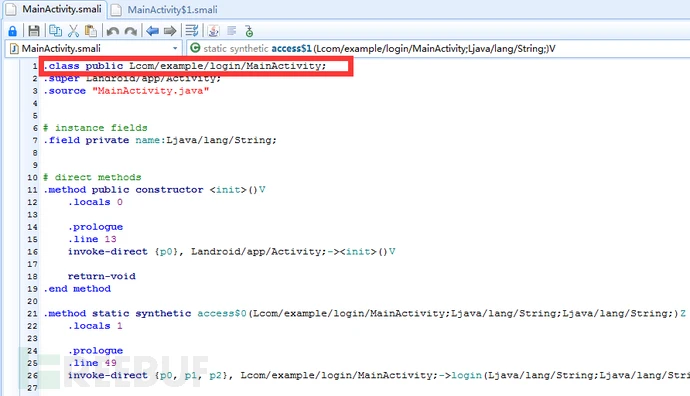
Task: Click the '.line 13' directive
Action: click(92, 239)
